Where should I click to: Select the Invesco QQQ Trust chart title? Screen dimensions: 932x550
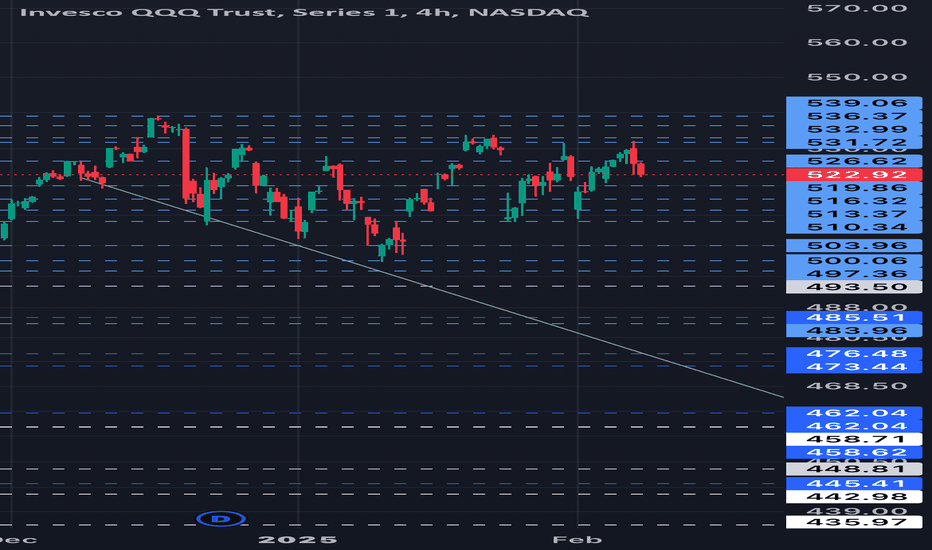click(304, 12)
